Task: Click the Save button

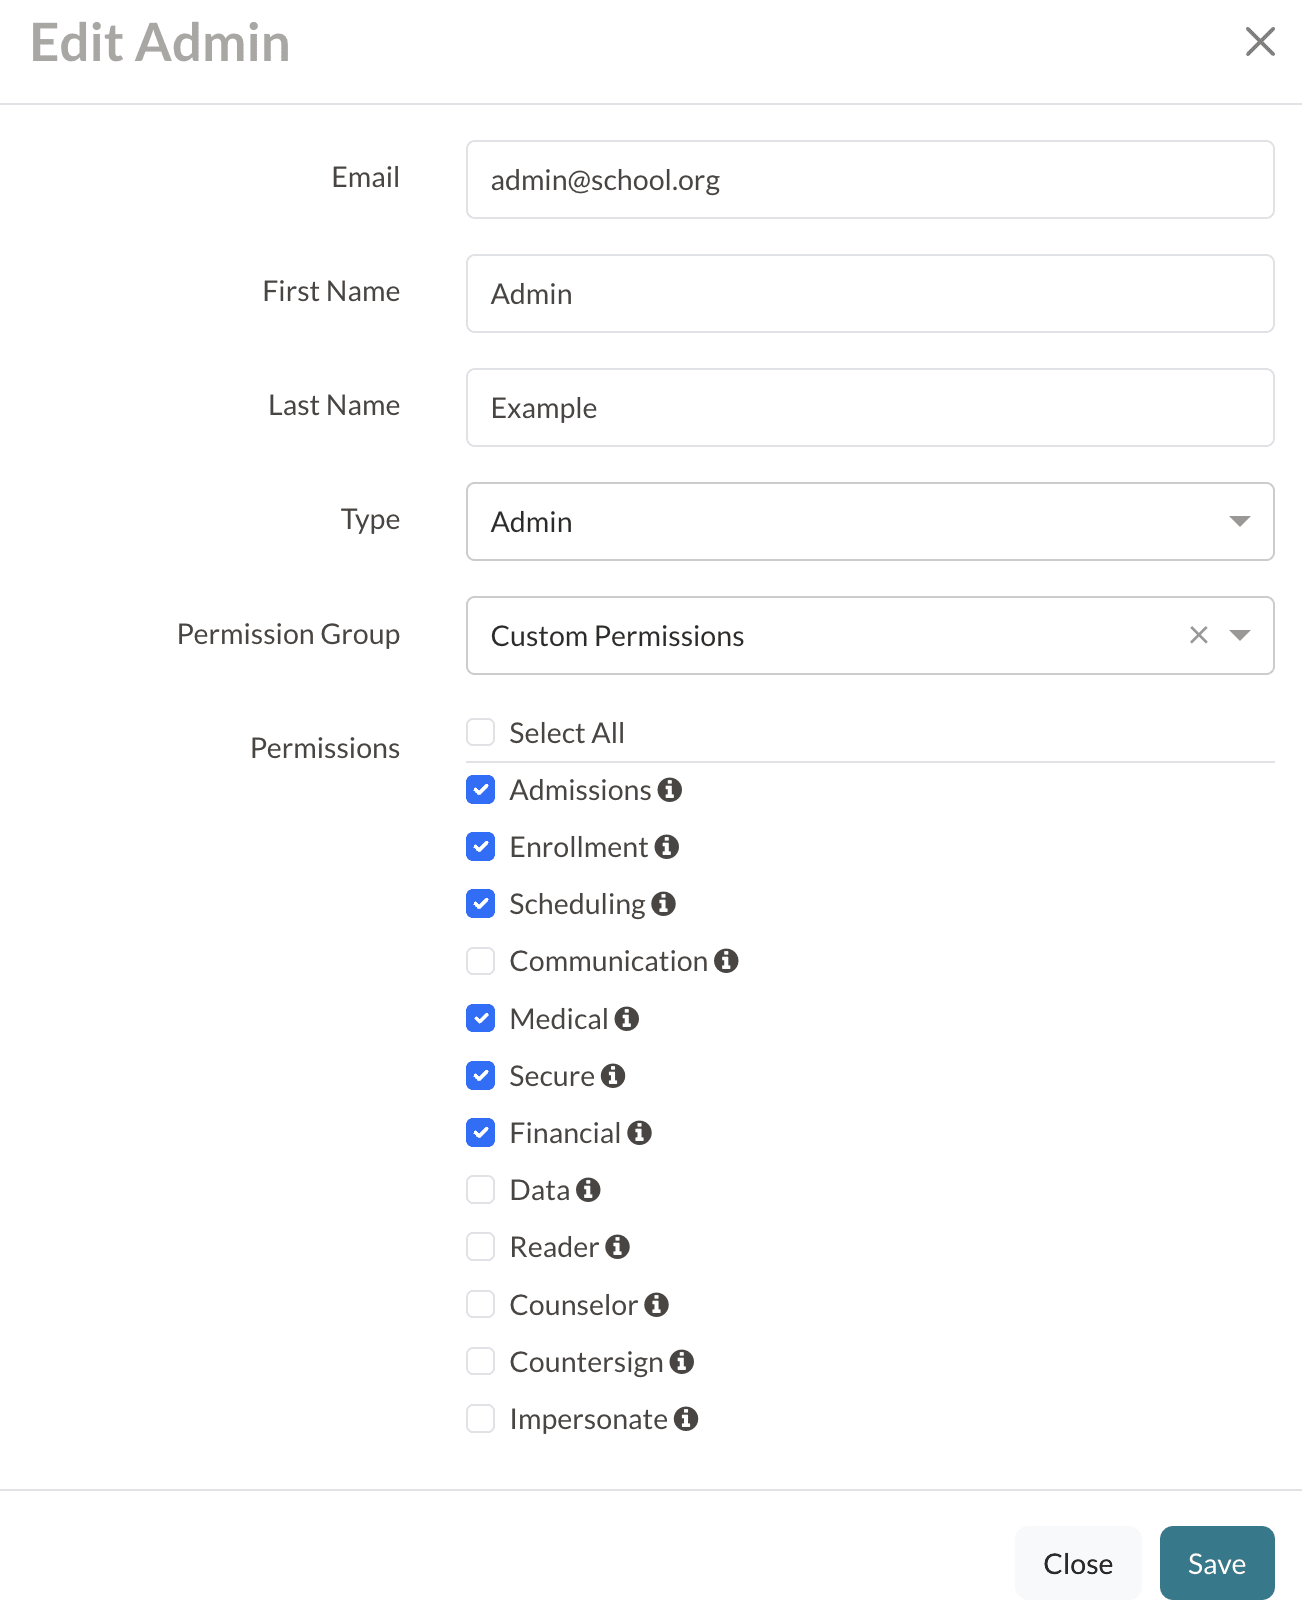Action: [1216, 1563]
